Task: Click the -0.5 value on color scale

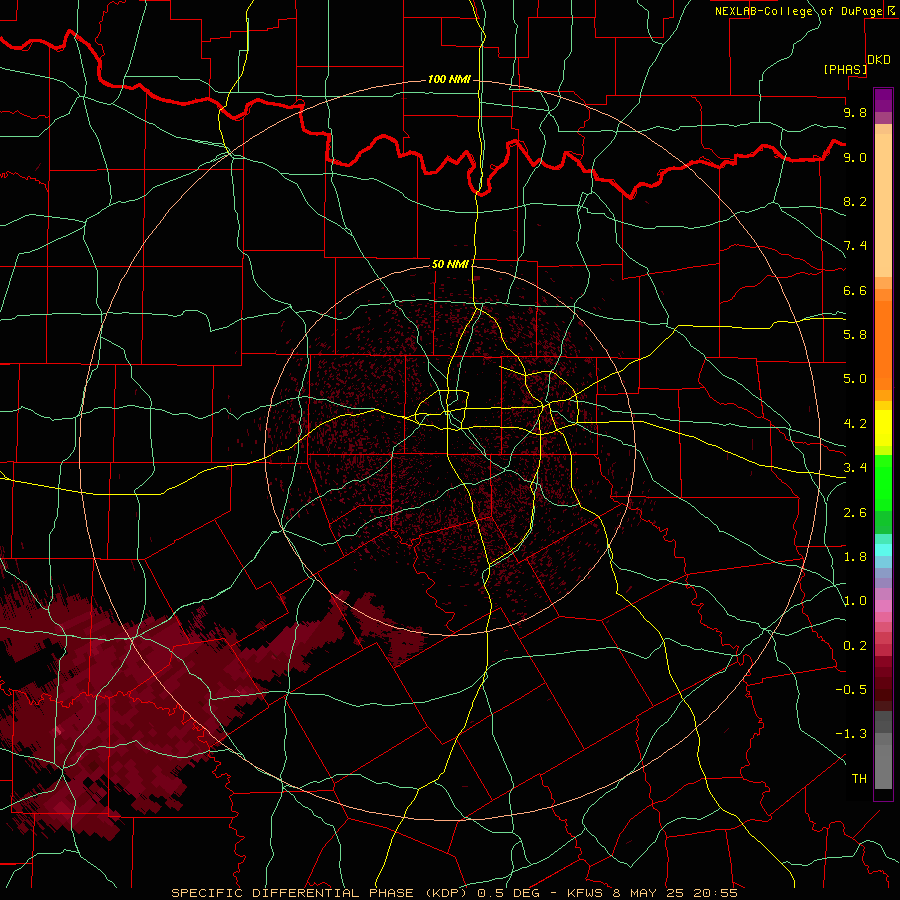Action: click(851, 690)
